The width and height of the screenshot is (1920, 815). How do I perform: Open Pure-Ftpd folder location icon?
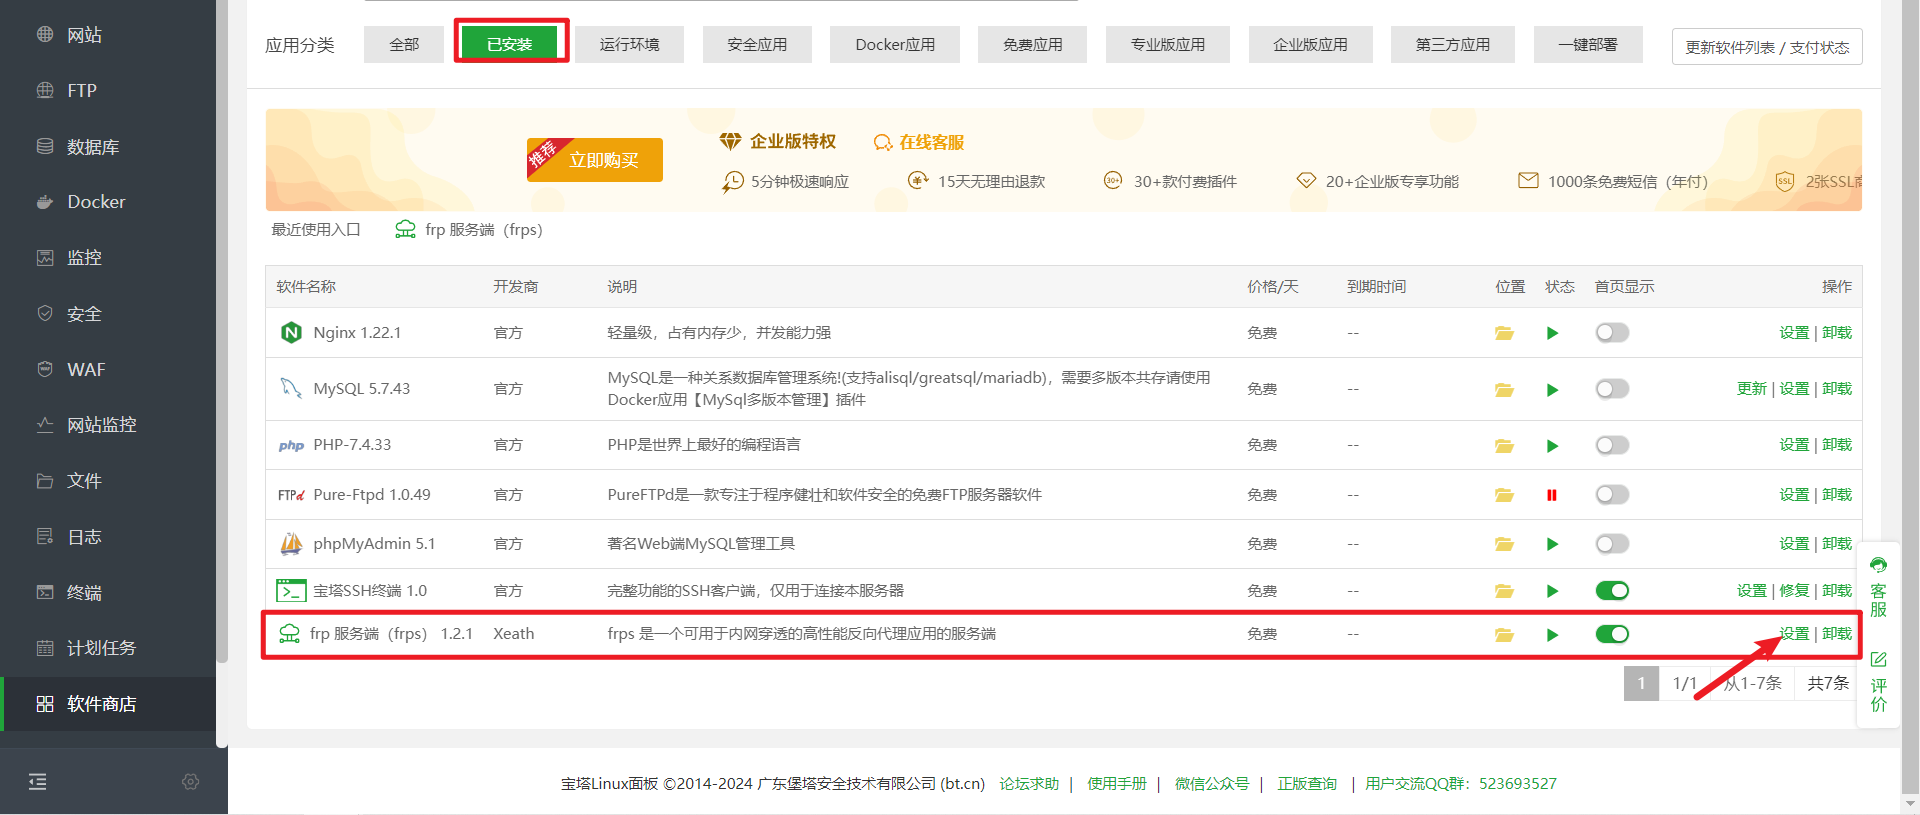pyautogui.click(x=1504, y=495)
